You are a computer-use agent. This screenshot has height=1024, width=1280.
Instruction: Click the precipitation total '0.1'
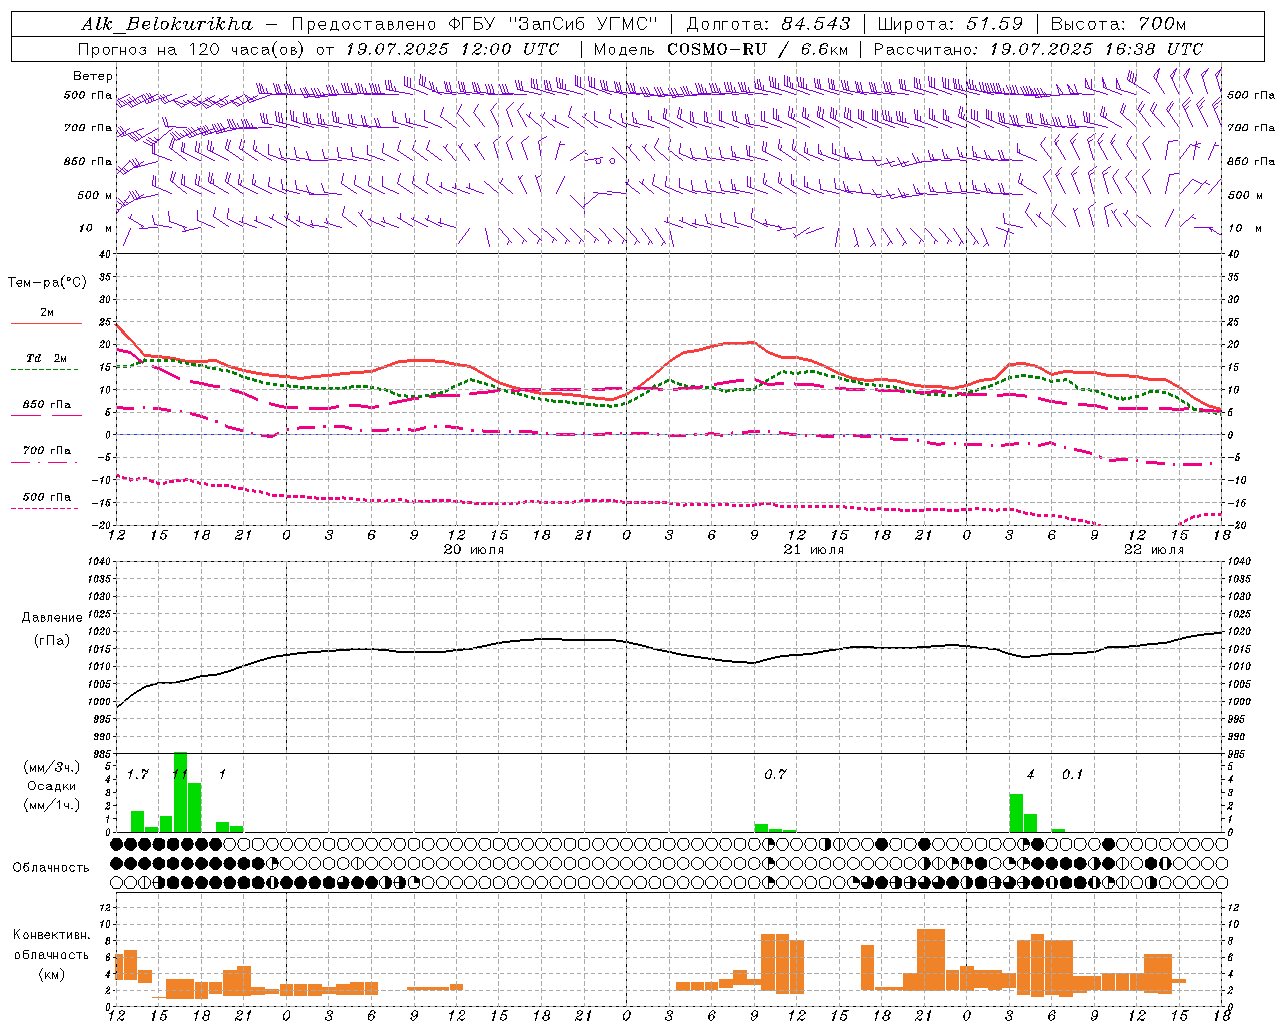[1072, 774]
